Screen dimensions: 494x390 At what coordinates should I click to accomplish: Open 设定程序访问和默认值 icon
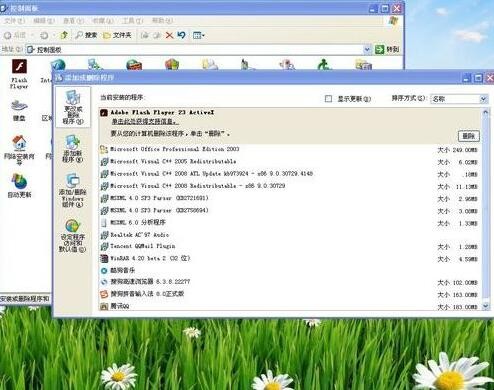[73, 235]
